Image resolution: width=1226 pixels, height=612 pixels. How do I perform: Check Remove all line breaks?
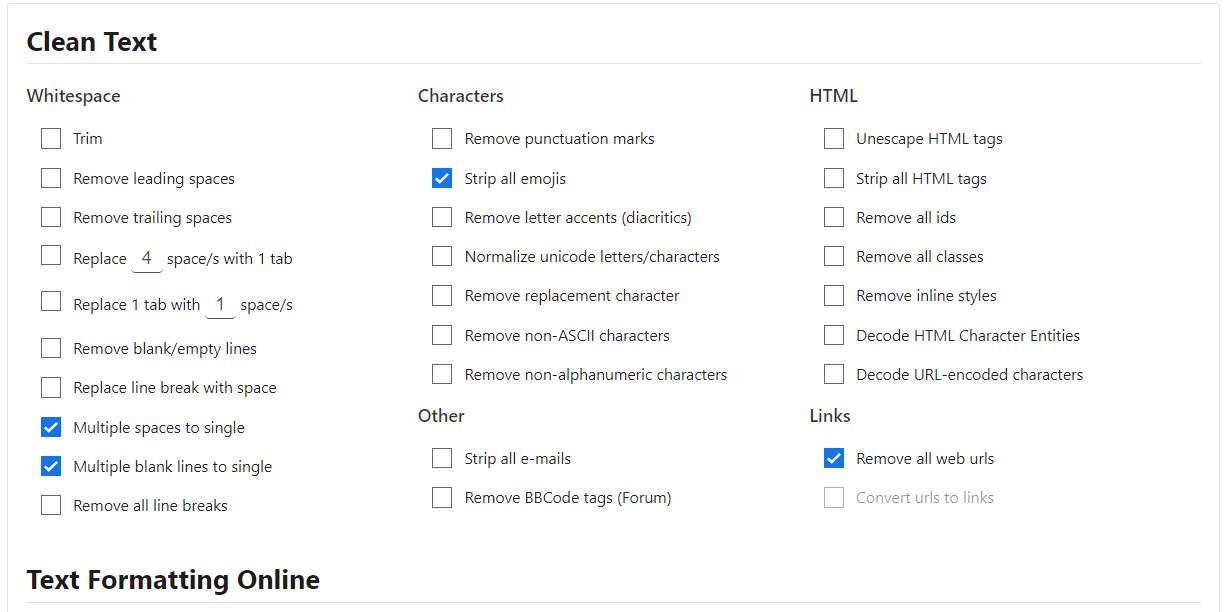point(51,505)
